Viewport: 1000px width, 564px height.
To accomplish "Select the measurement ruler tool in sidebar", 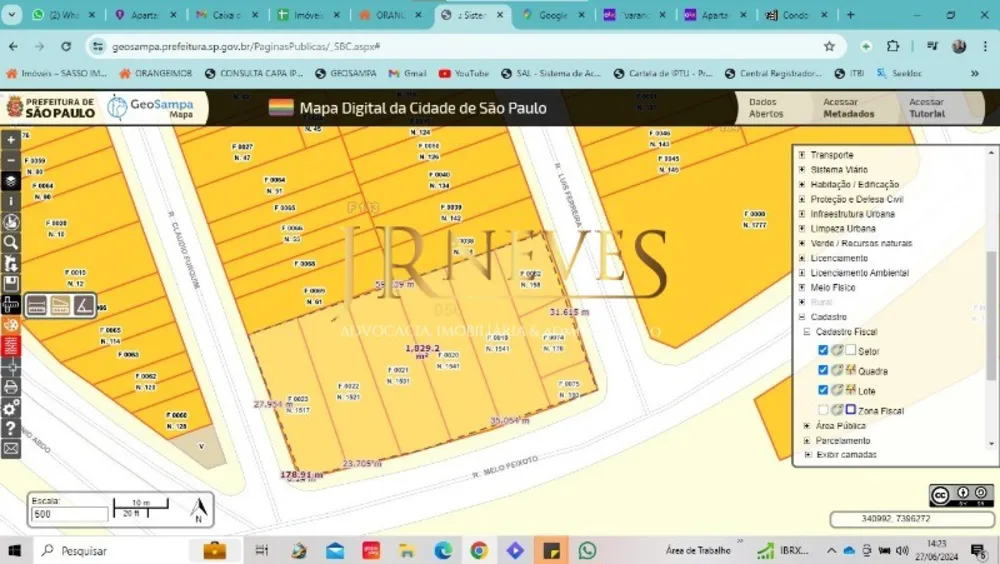I will tap(11, 304).
